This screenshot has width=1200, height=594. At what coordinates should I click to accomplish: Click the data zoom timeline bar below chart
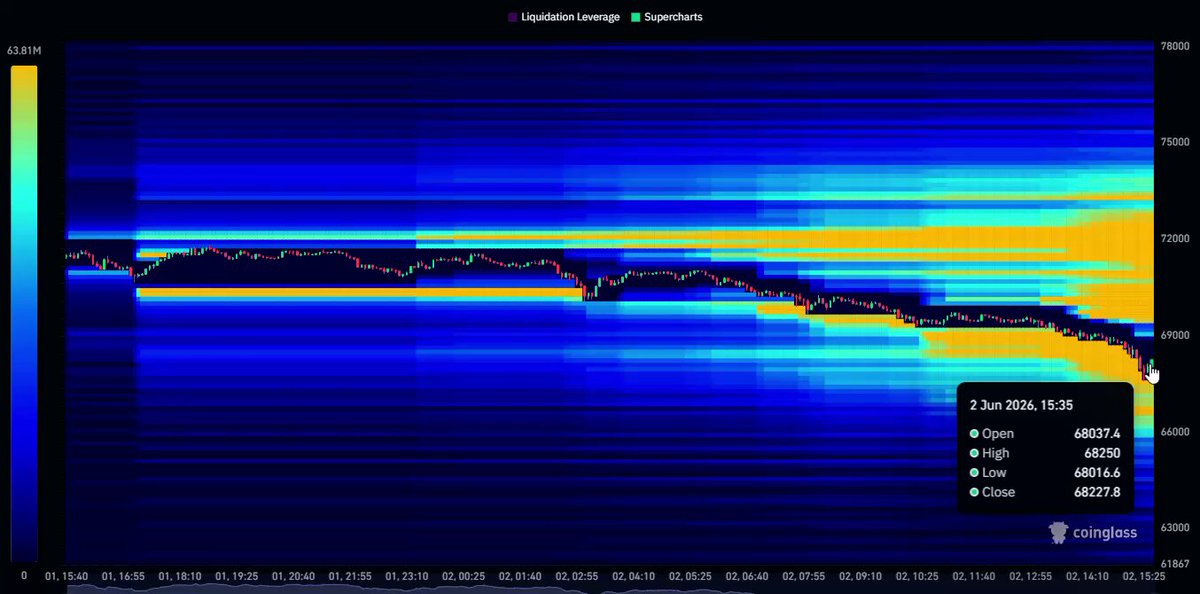[610, 590]
